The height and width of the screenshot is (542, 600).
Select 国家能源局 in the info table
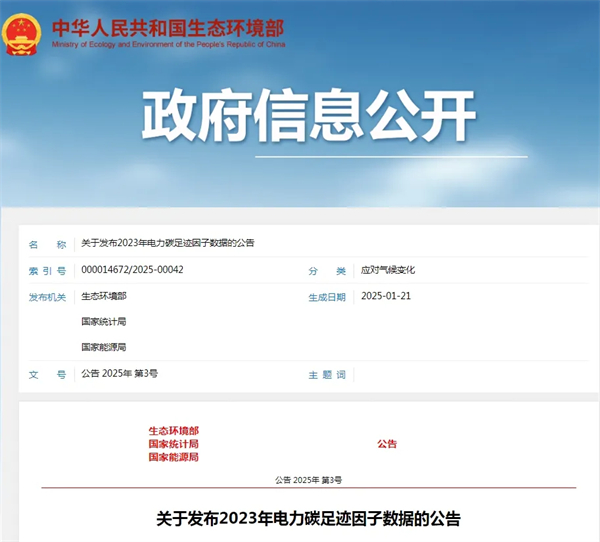104,347
